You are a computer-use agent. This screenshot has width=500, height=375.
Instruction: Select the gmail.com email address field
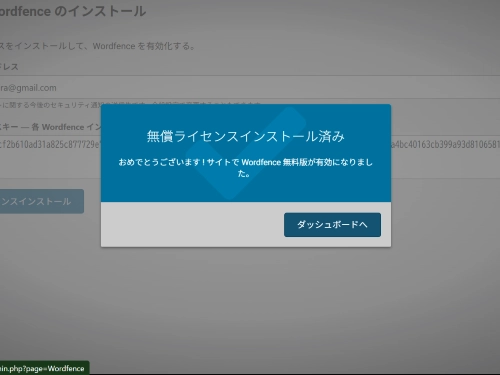click(250, 88)
